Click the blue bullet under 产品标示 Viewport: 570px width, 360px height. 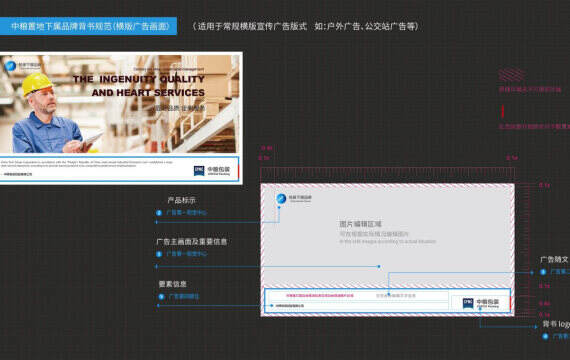pyautogui.click(x=159, y=213)
